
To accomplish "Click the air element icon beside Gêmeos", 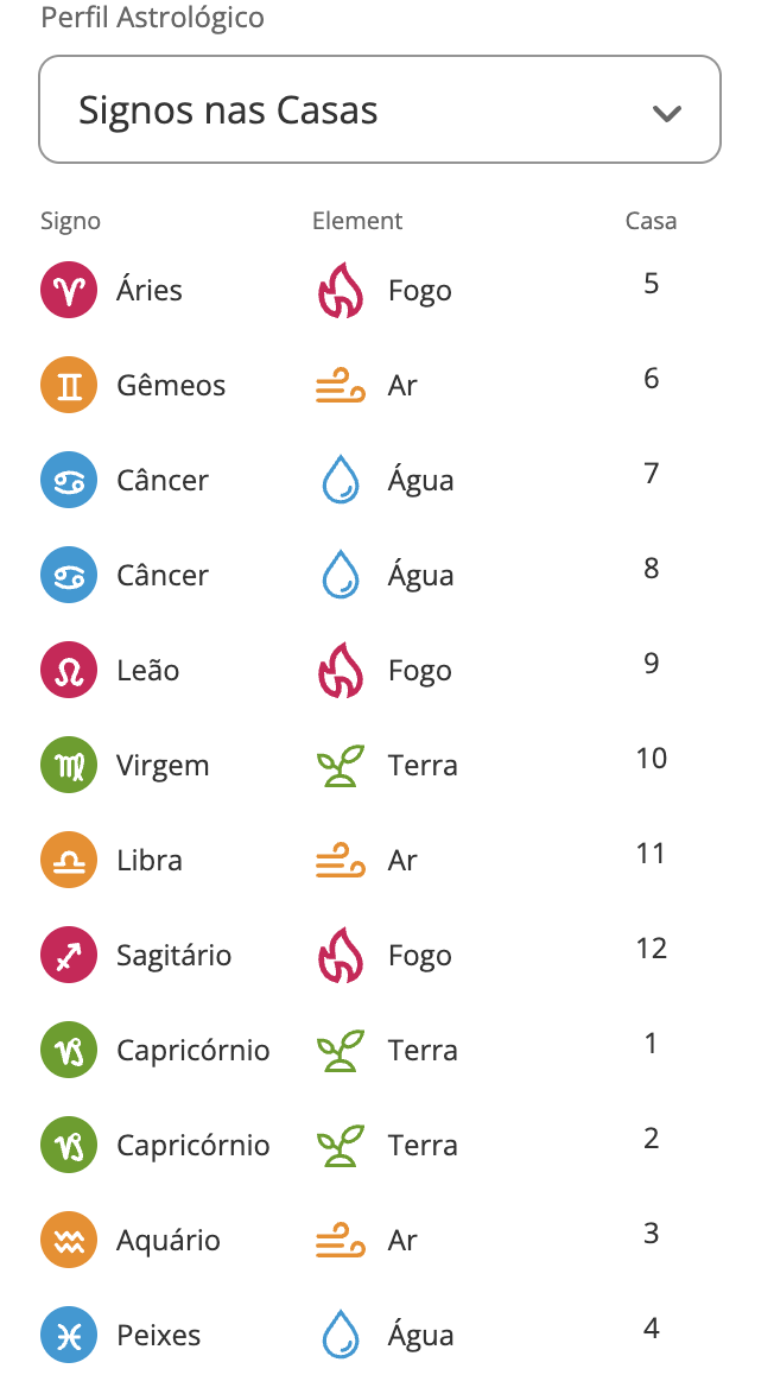I will pyautogui.click(x=340, y=386).
